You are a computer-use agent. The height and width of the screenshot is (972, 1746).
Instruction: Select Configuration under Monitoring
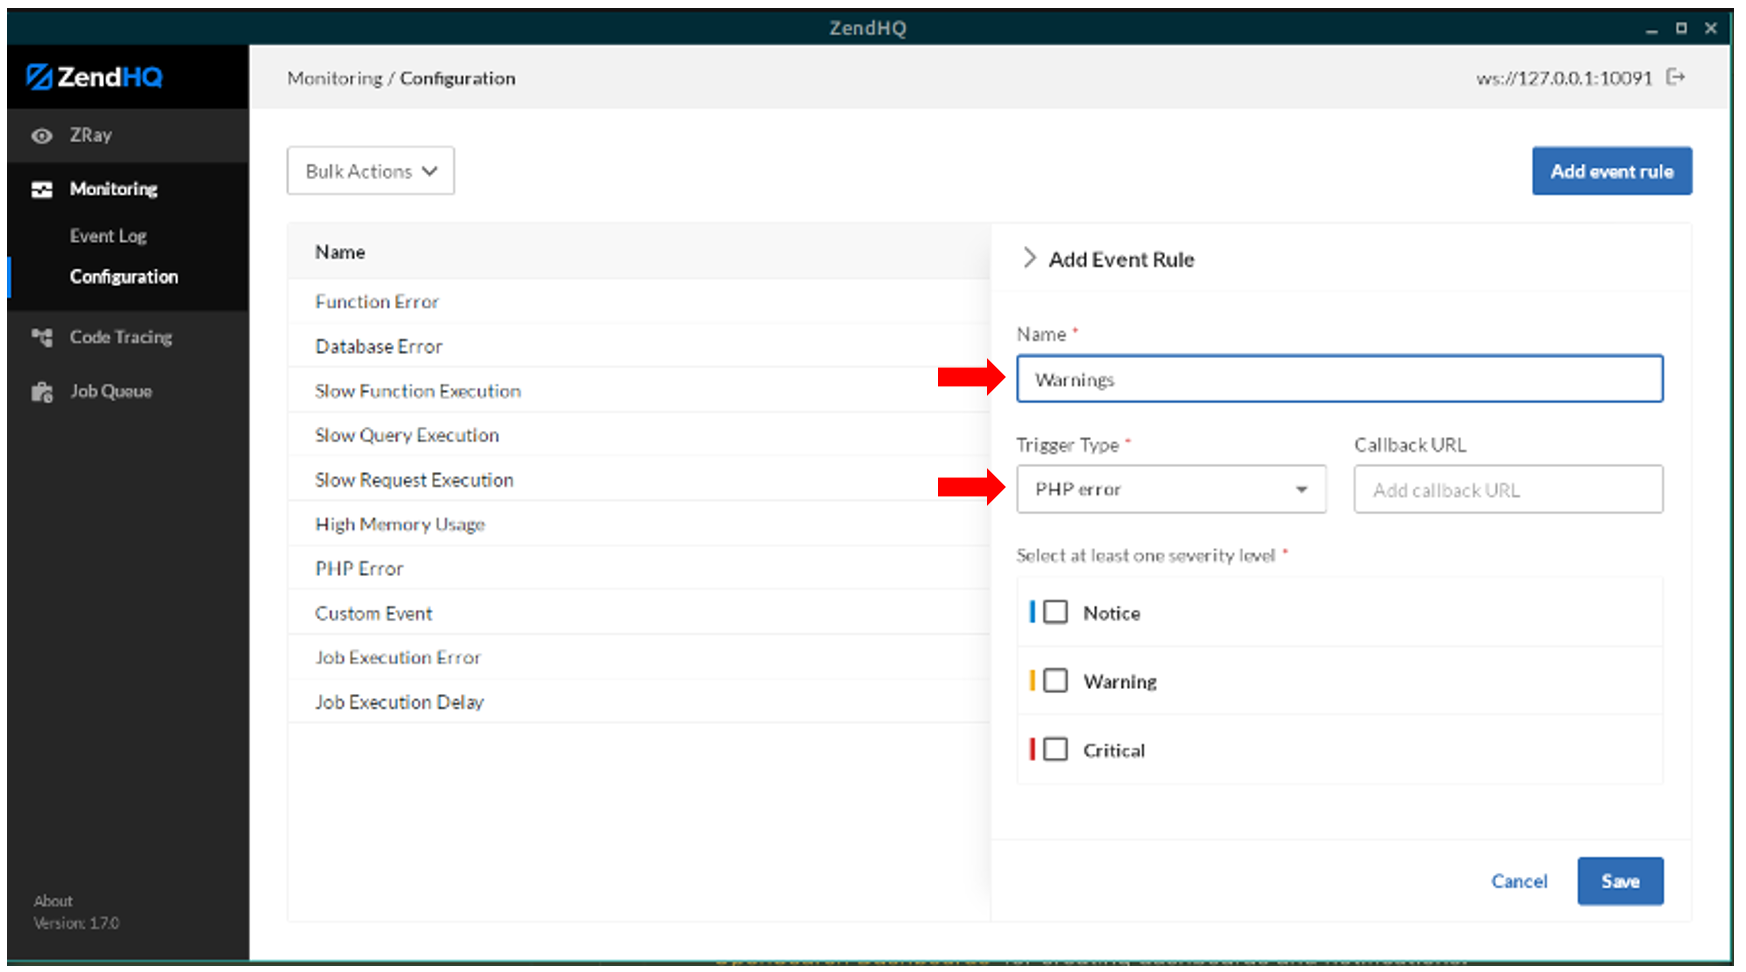(124, 277)
